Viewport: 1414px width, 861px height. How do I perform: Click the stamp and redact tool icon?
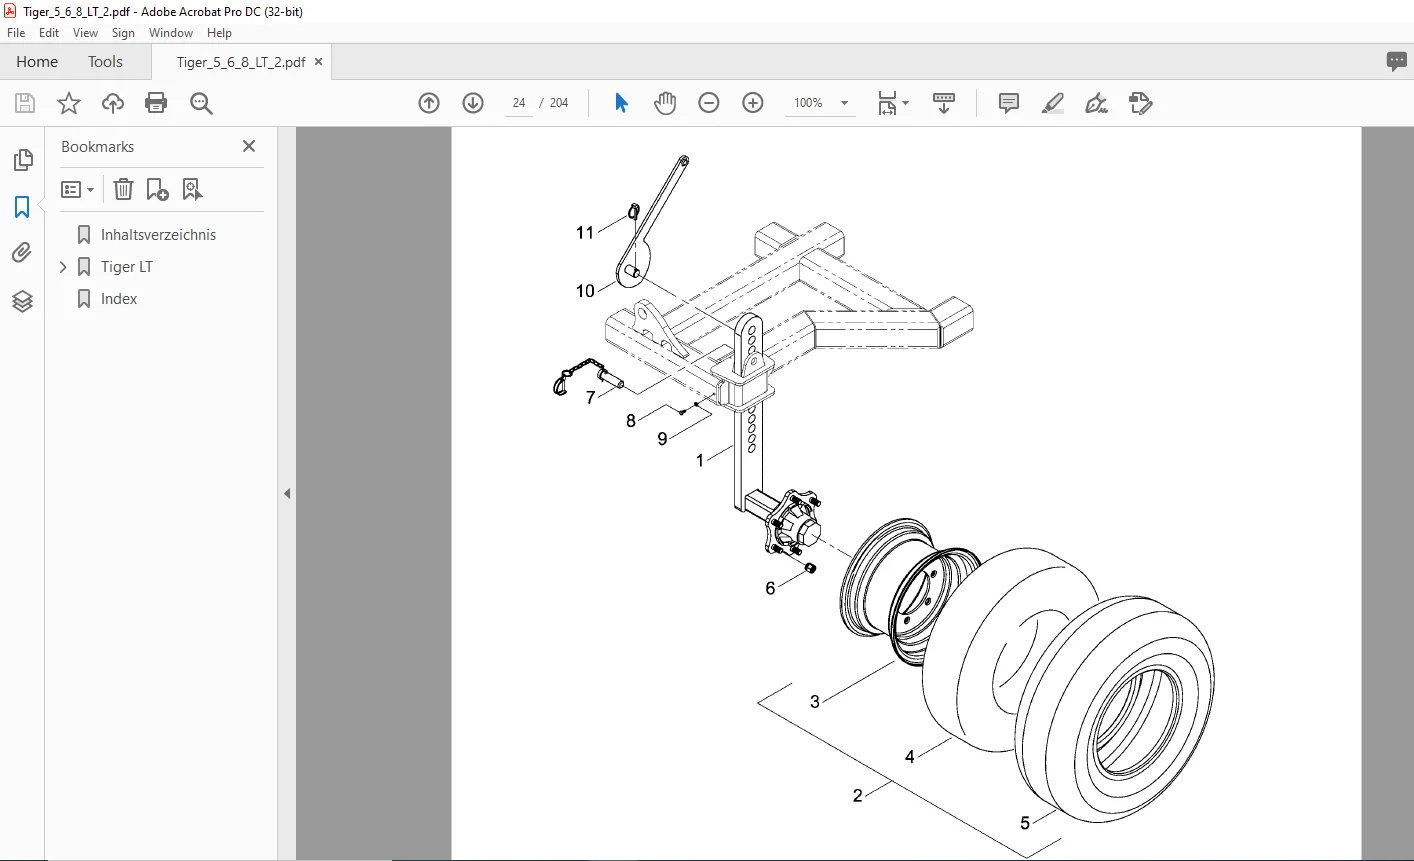click(x=1141, y=103)
